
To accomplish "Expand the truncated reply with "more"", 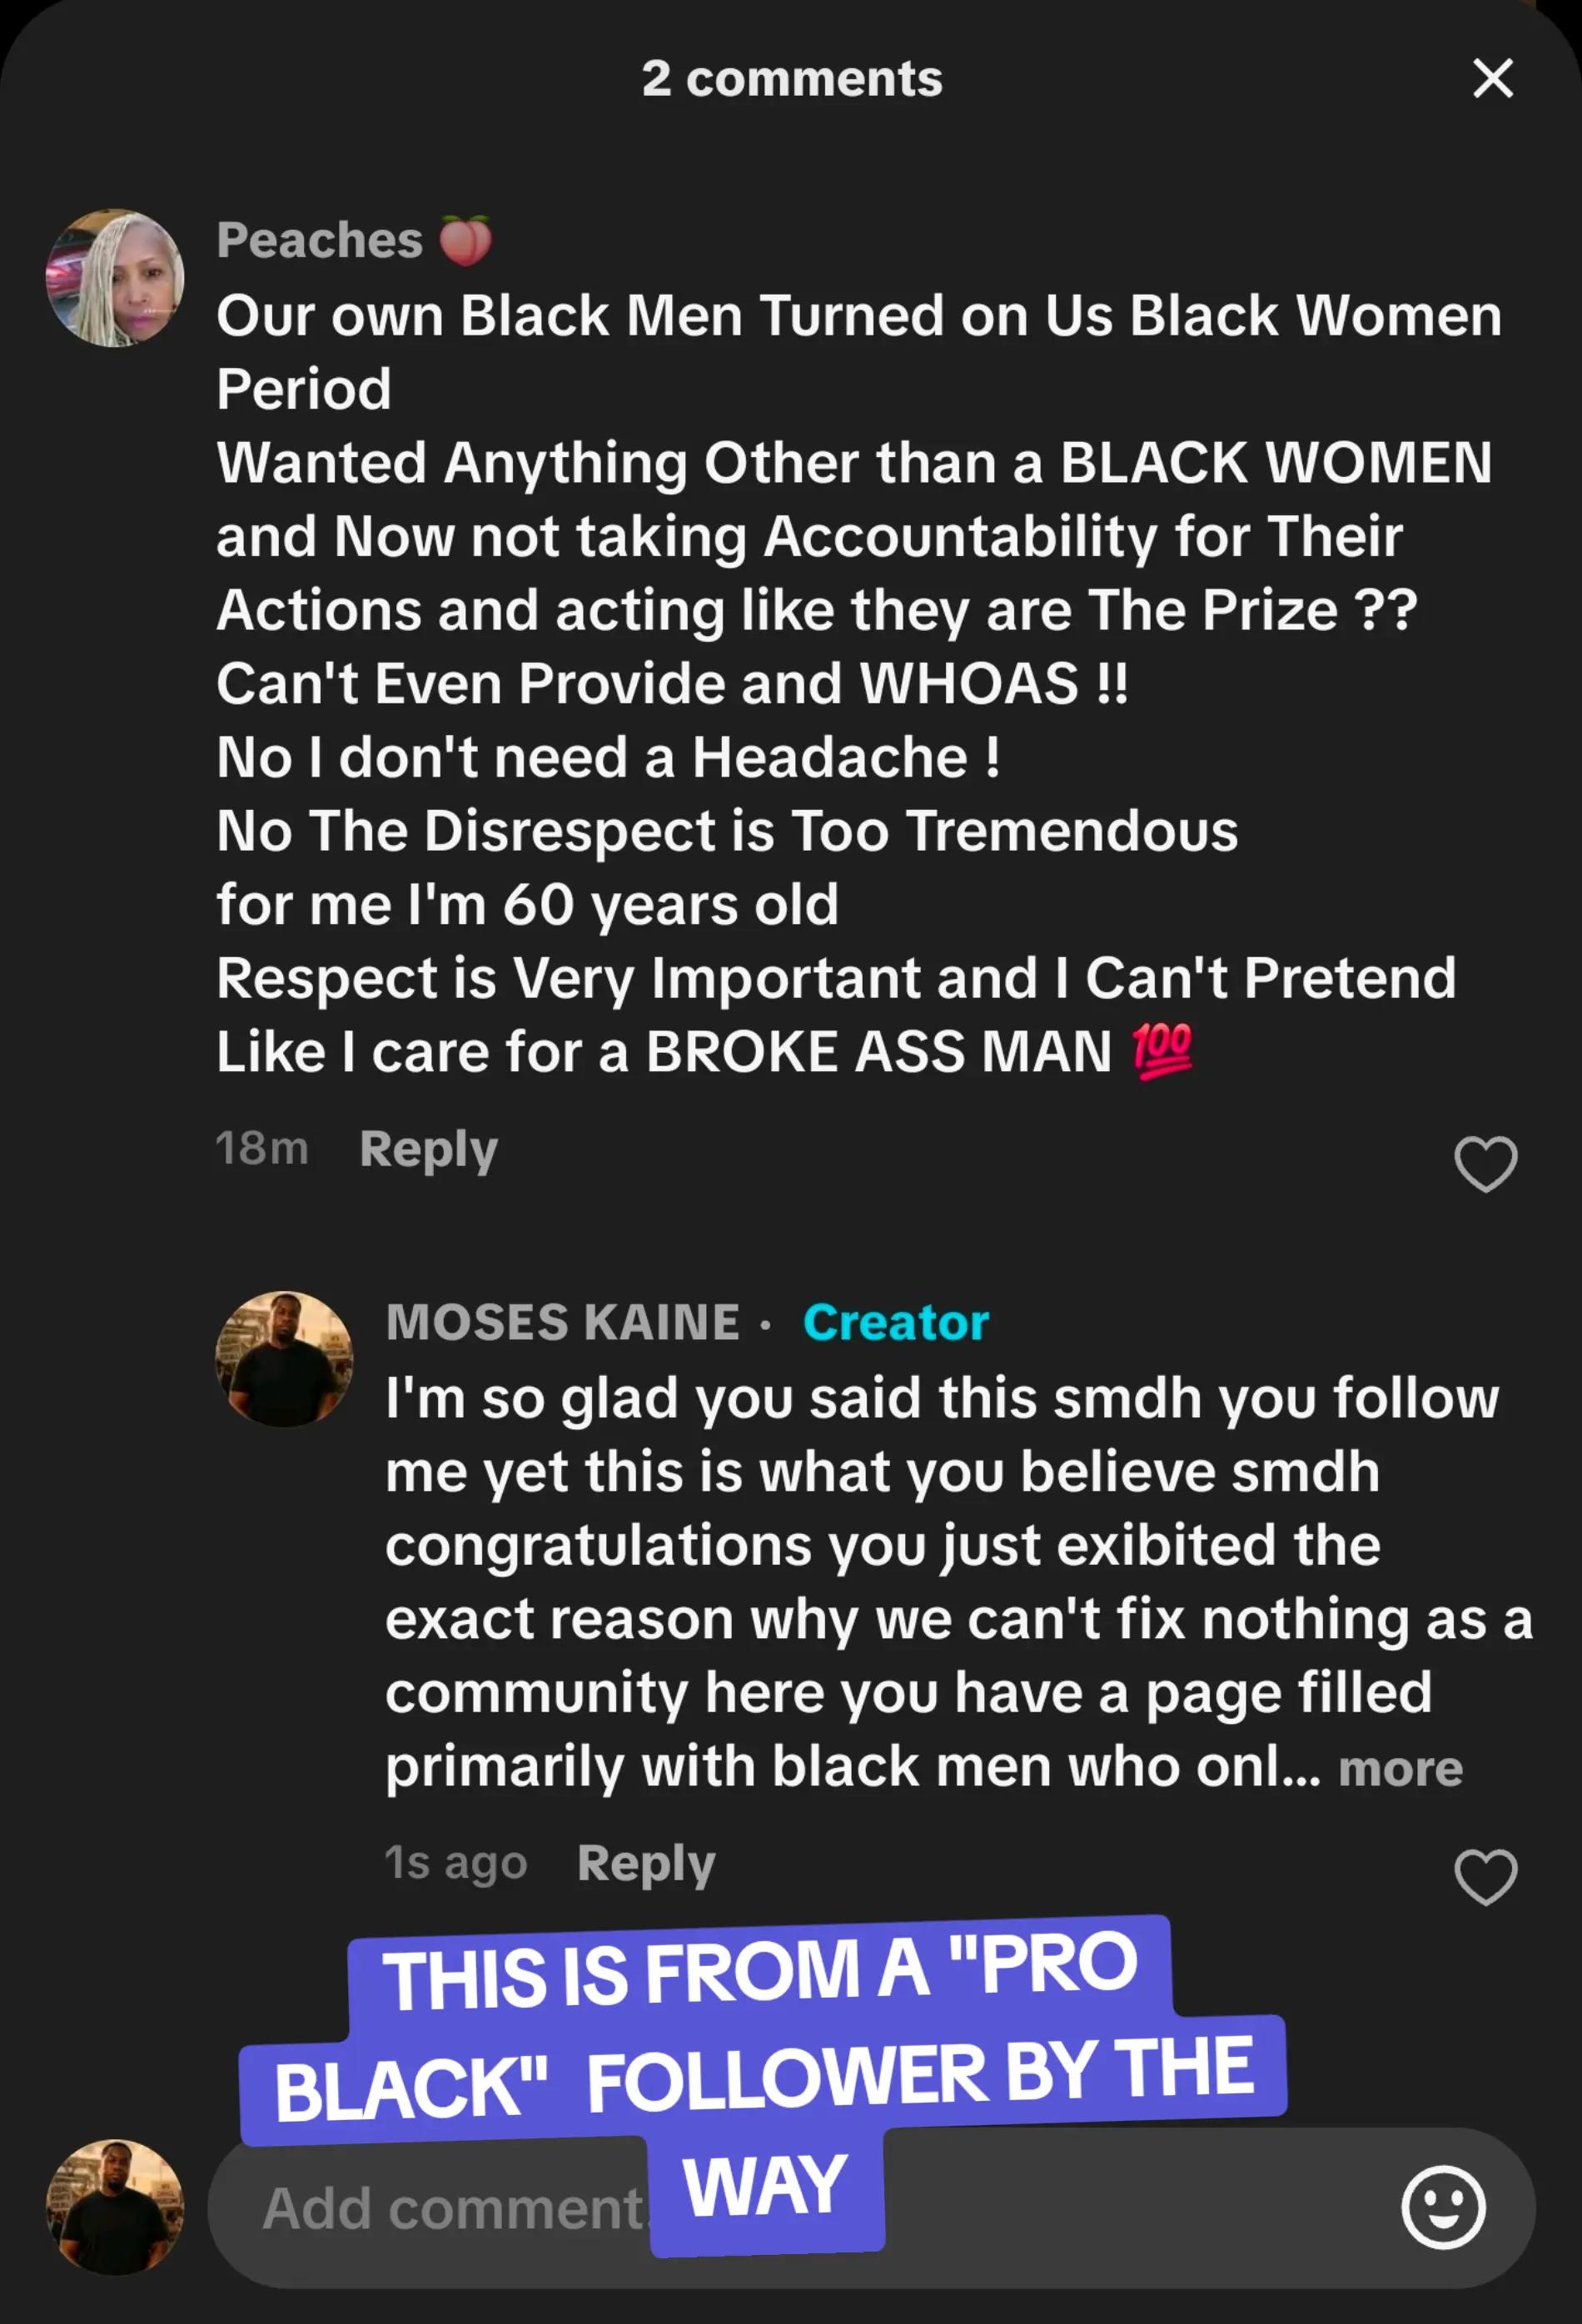I will pos(1400,1768).
